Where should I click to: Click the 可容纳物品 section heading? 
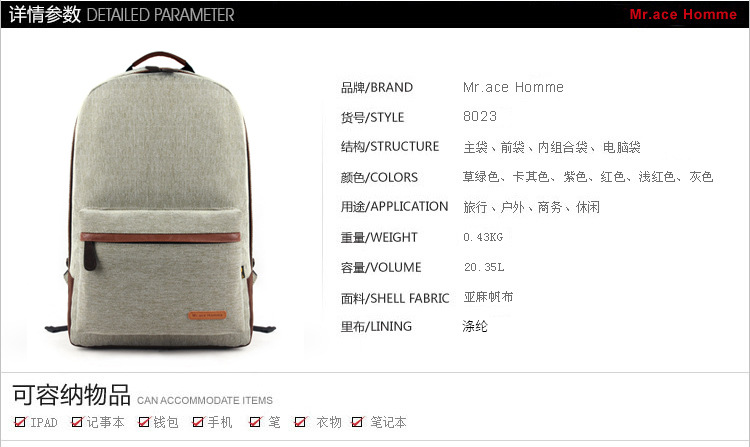pyautogui.click(x=71, y=395)
